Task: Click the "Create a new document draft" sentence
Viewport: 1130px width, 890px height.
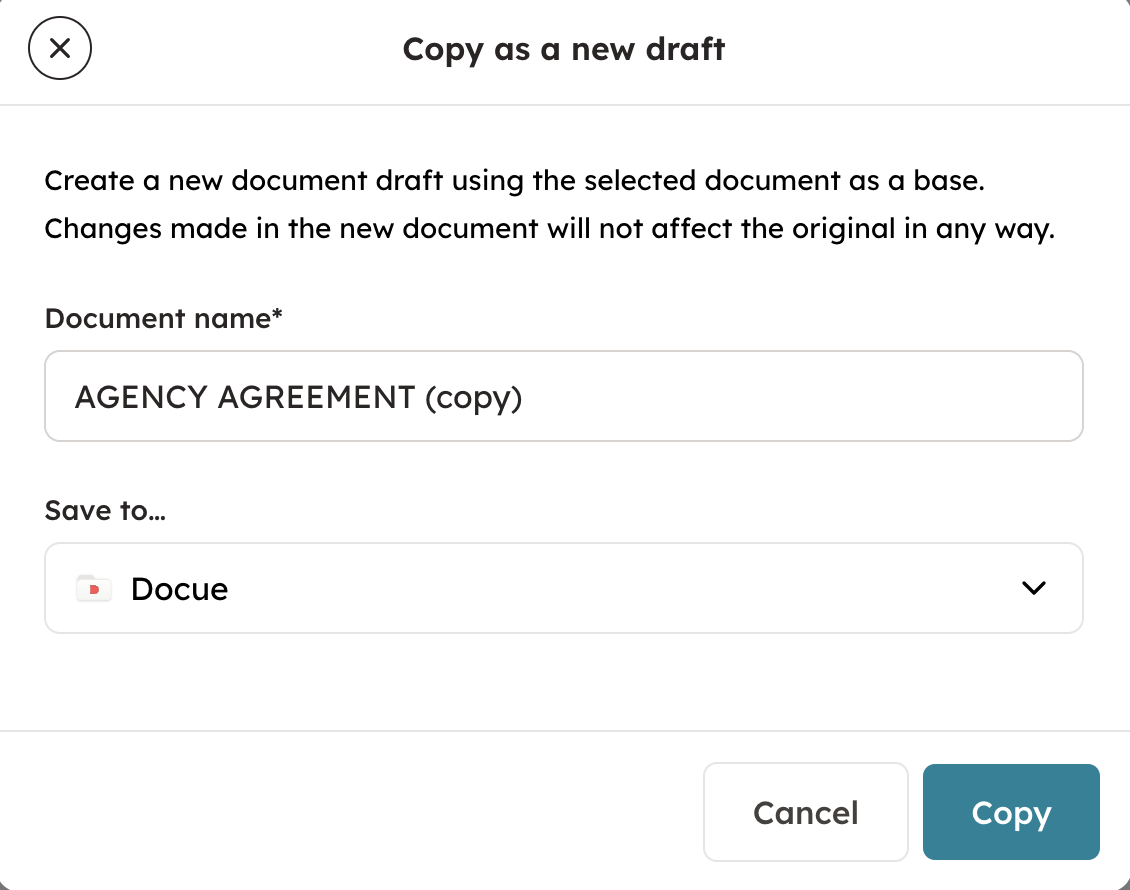Action: 515,182
